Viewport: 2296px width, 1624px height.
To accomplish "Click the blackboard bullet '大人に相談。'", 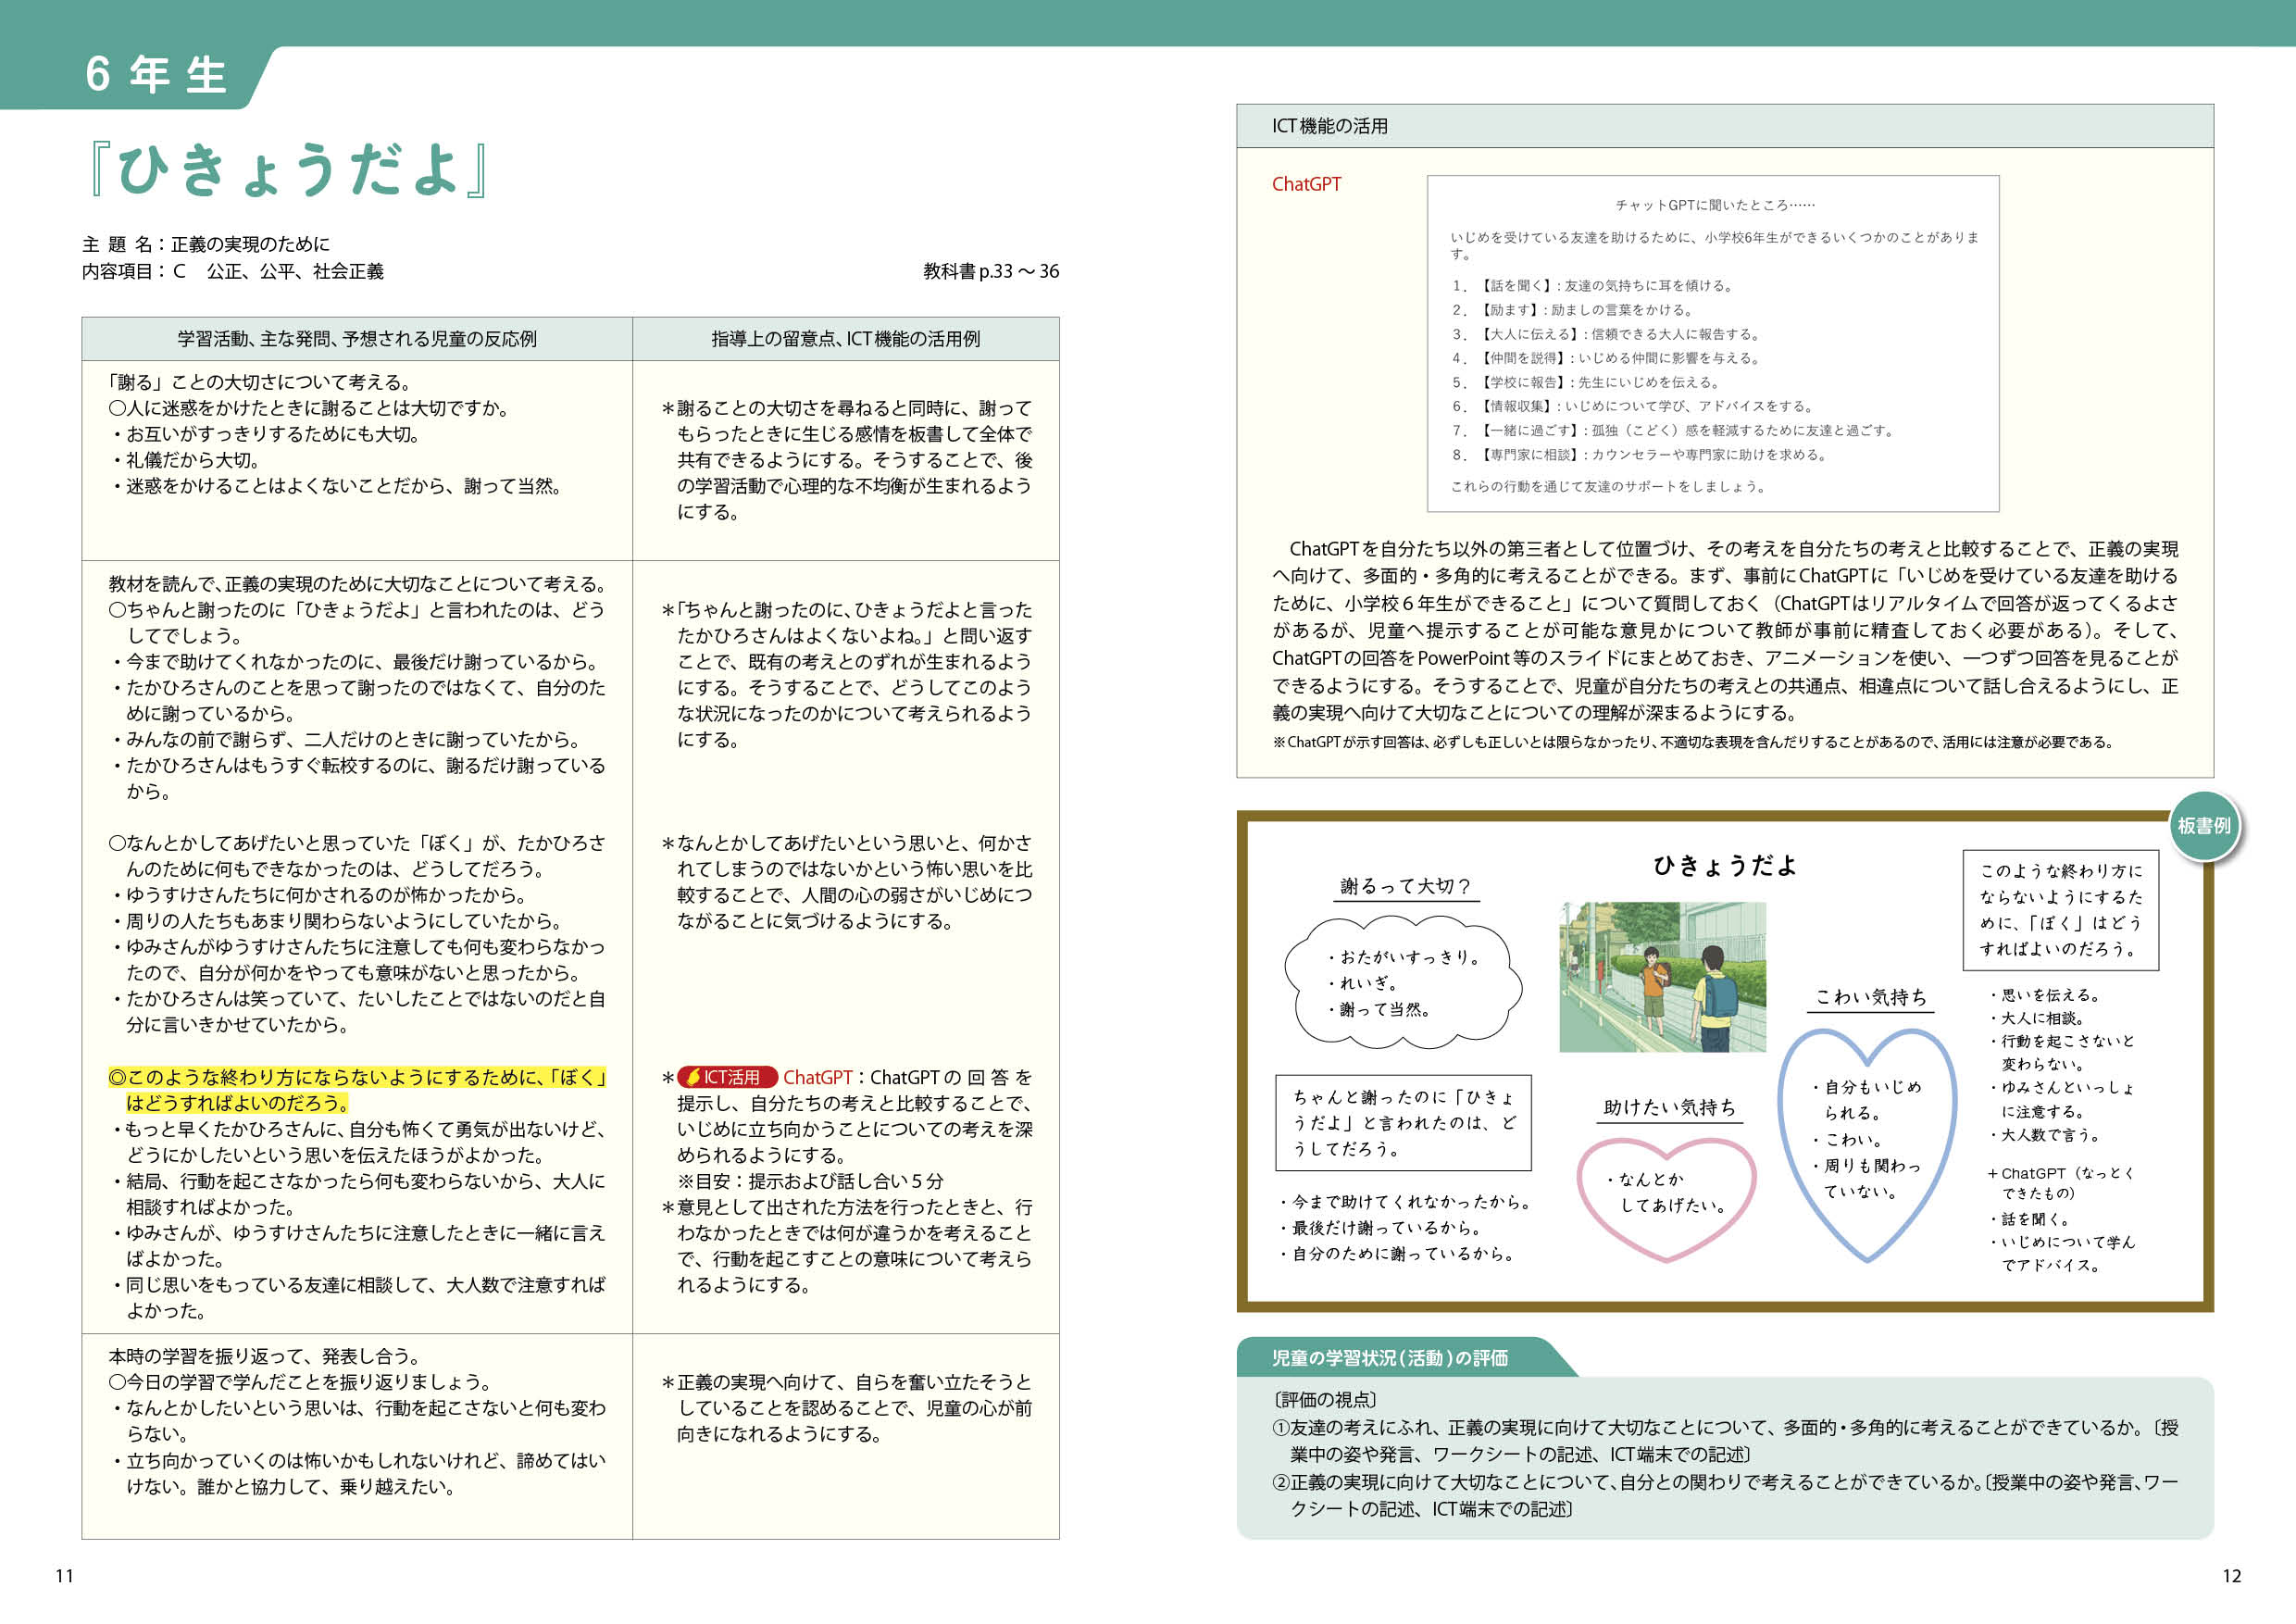I will 2038,1018.
